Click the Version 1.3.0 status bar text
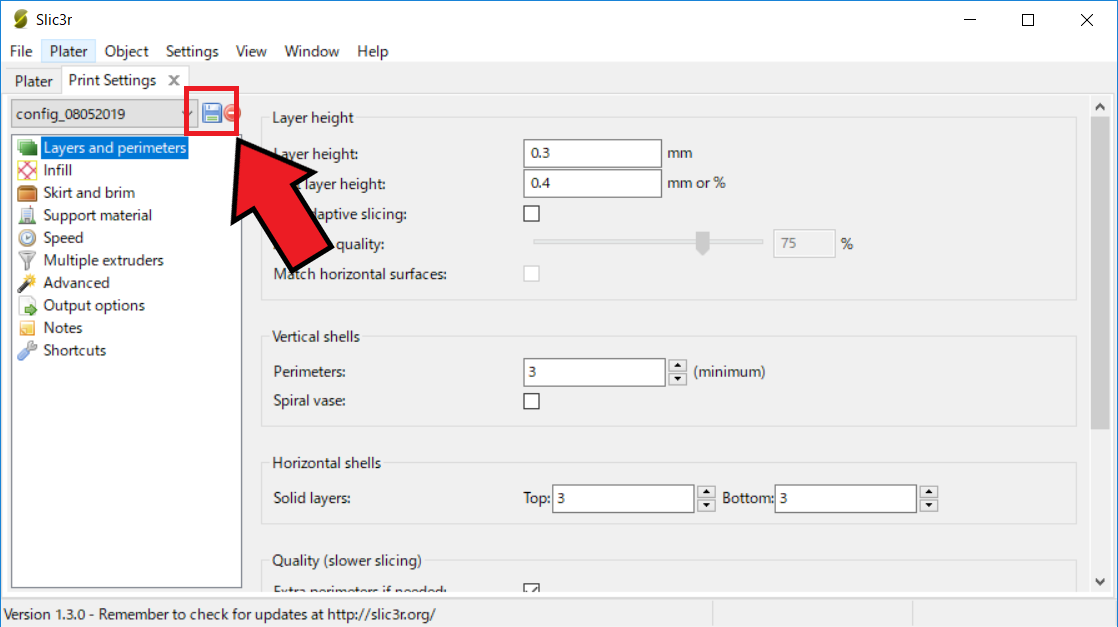Screen dimensions: 1118x627 (220, 614)
